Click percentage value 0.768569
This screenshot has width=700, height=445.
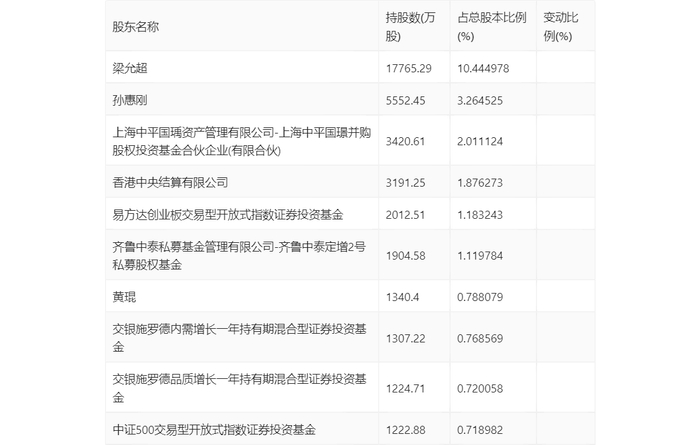[x=480, y=338]
